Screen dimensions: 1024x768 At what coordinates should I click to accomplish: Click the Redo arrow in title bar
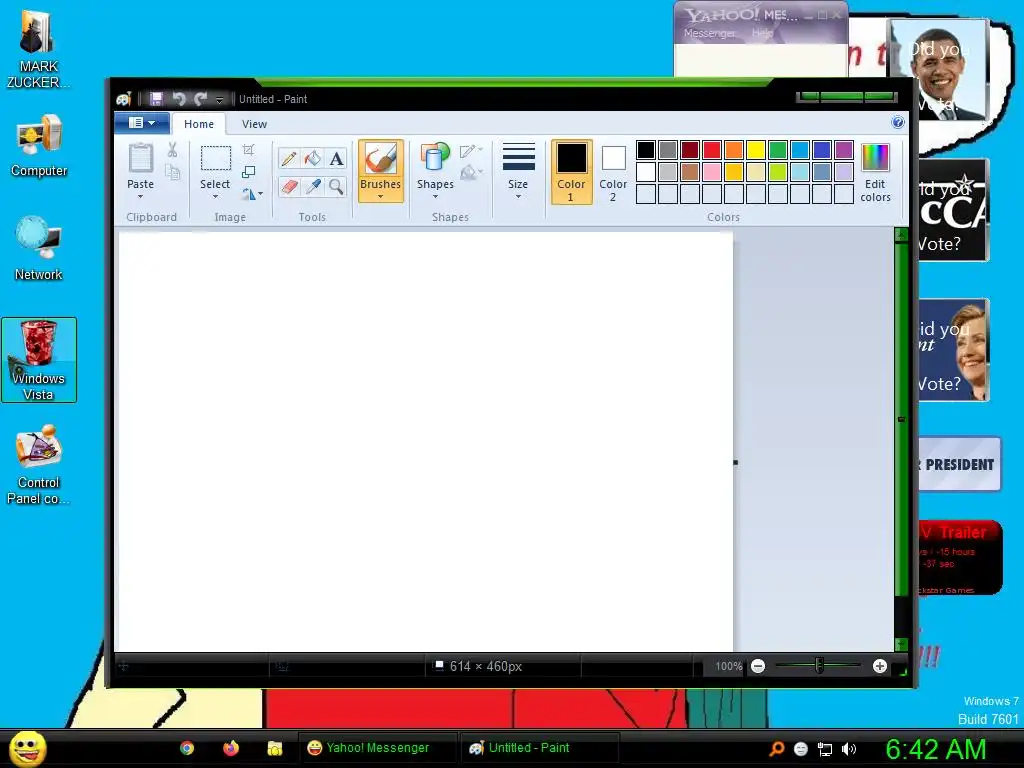(x=200, y=99)
